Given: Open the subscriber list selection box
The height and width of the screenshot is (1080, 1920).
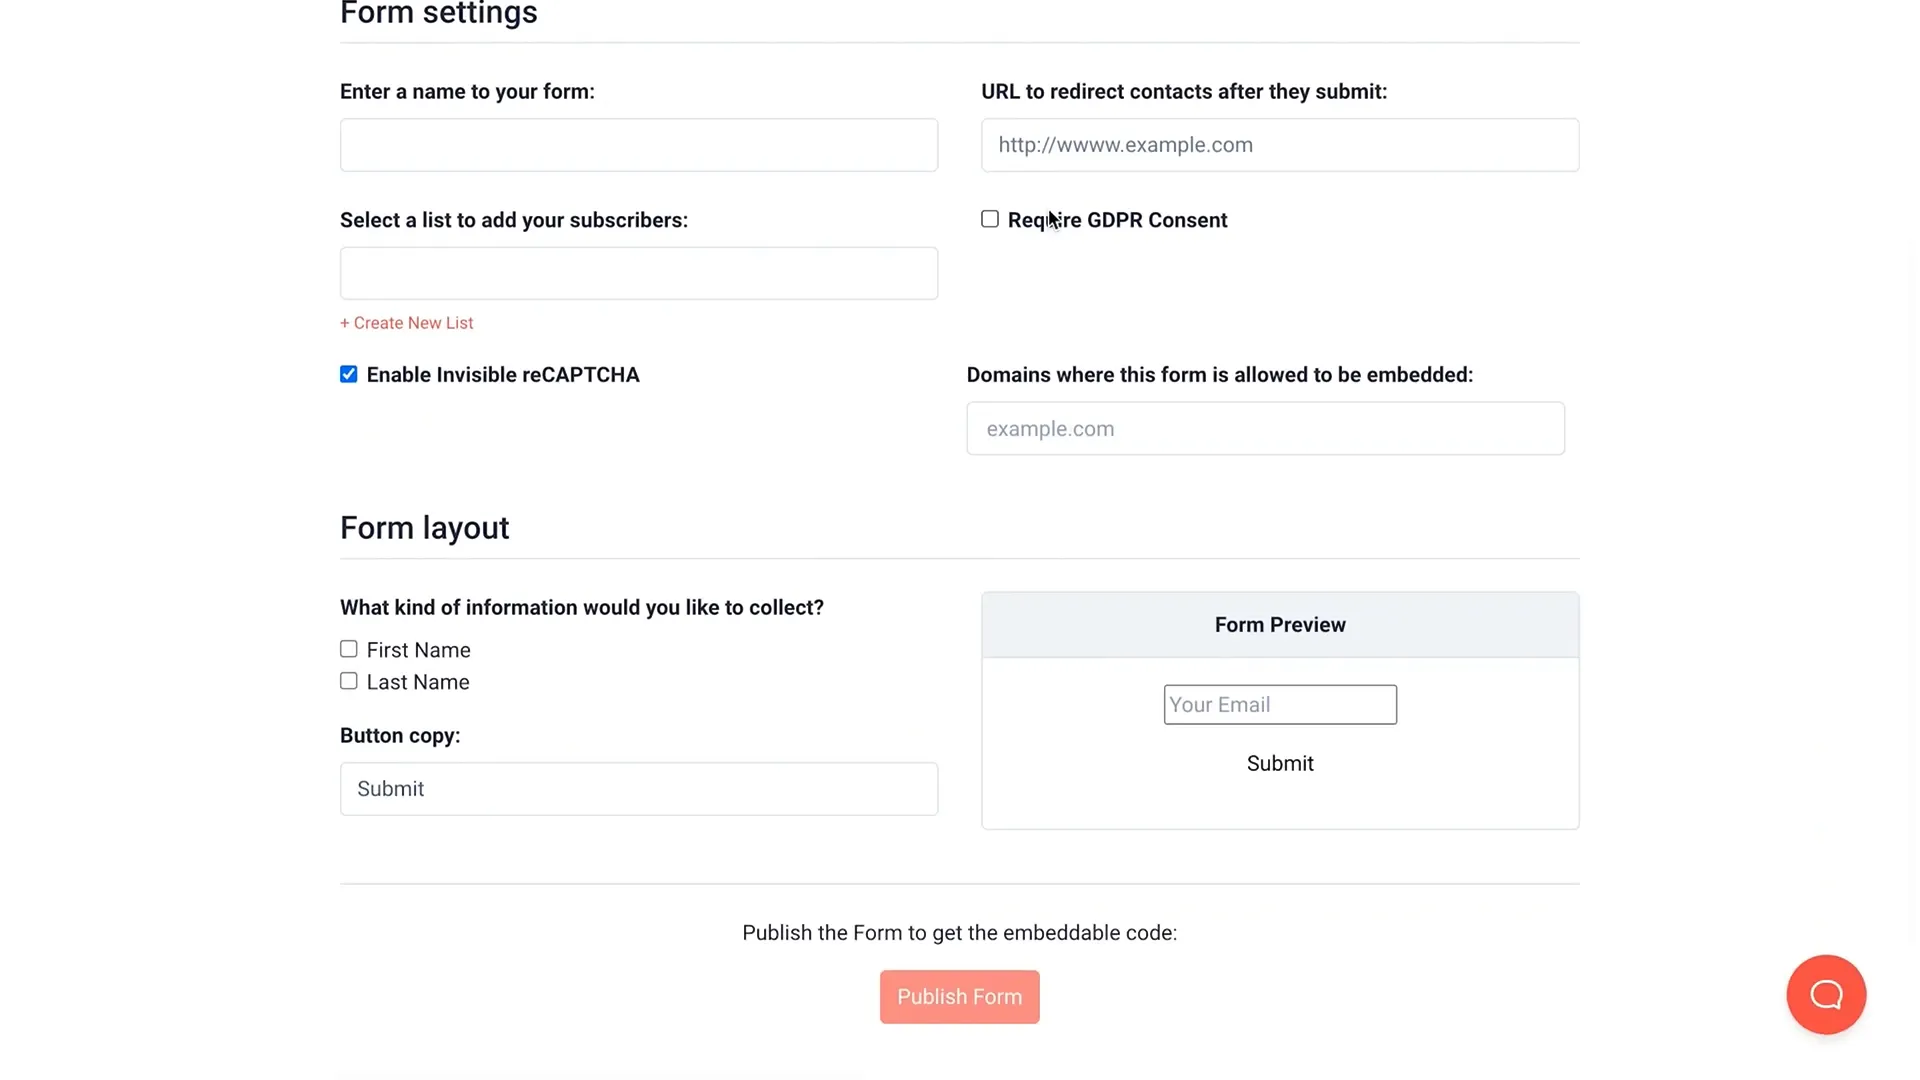Looking at the screenshot, I should click(x=639, y=273).
